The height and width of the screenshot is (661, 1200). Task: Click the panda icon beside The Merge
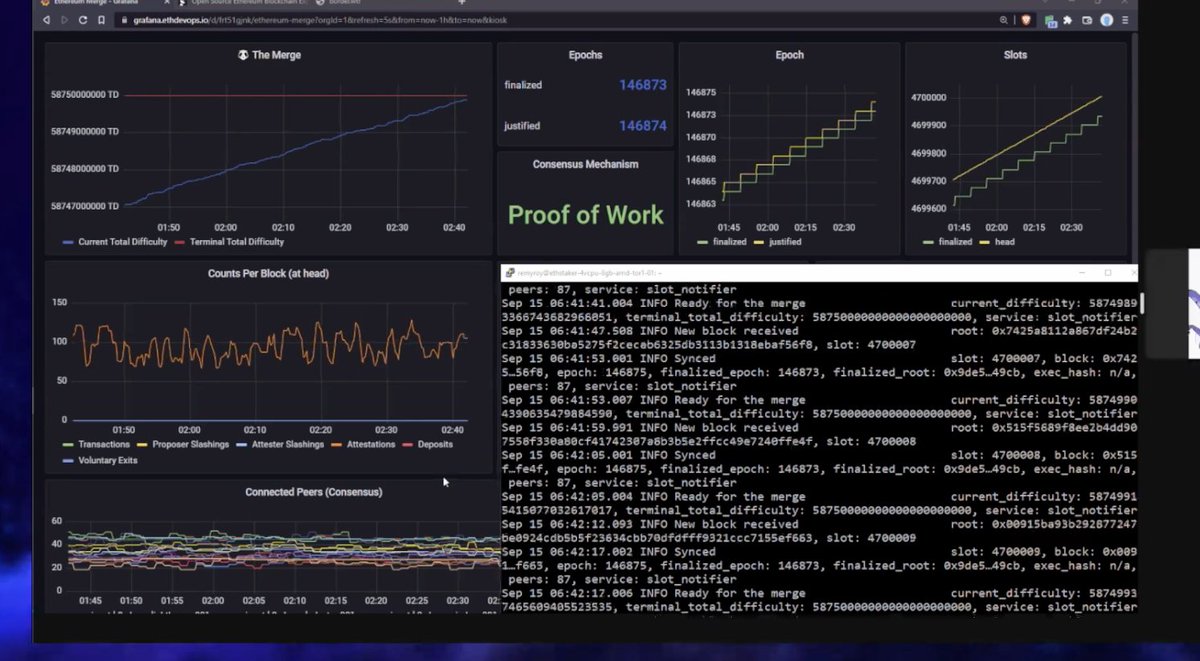[243, 55]
